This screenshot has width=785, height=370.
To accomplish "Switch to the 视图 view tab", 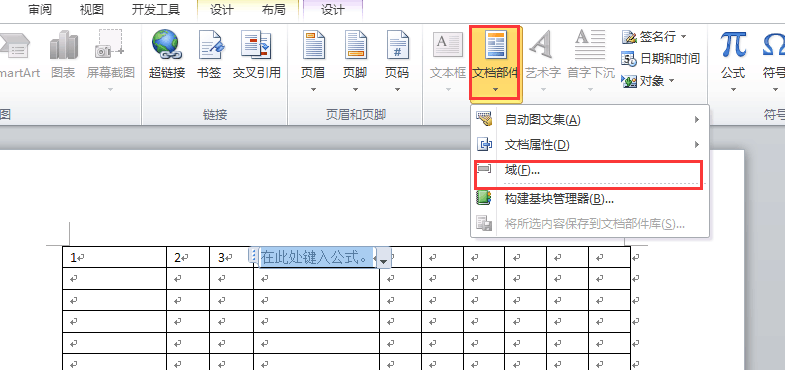I will pyautogui.click(x=92, y=10).
